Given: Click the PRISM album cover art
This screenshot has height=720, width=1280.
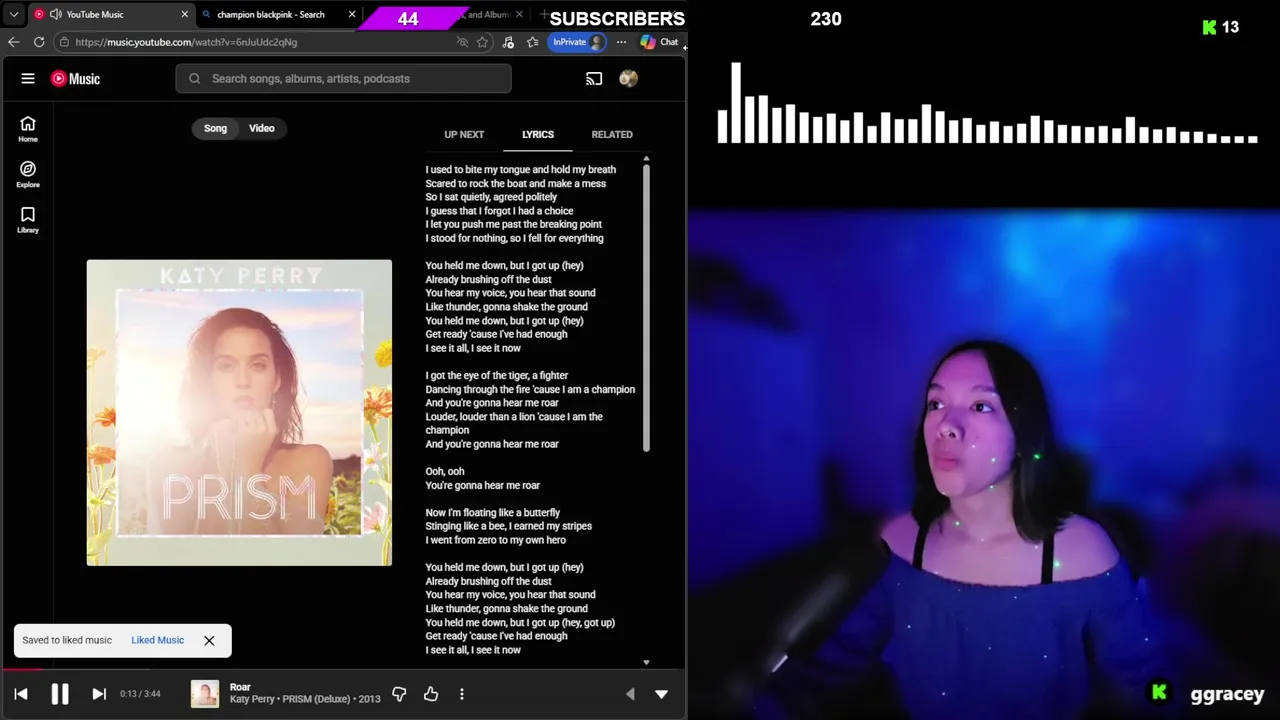Looking at the screenshot, I should tap(239, 413).
